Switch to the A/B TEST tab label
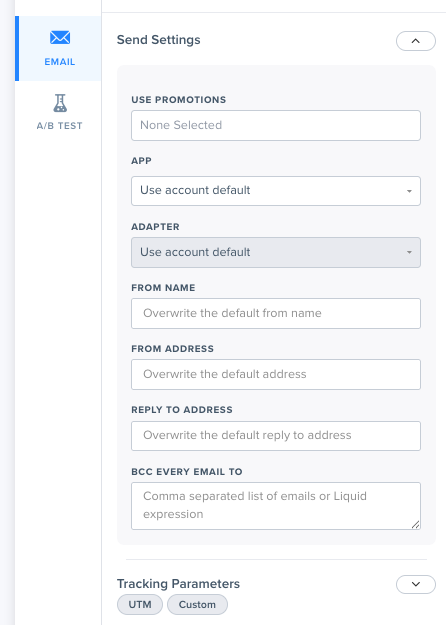This screenshot has width=446, height=625. click(x=60, y=126)
